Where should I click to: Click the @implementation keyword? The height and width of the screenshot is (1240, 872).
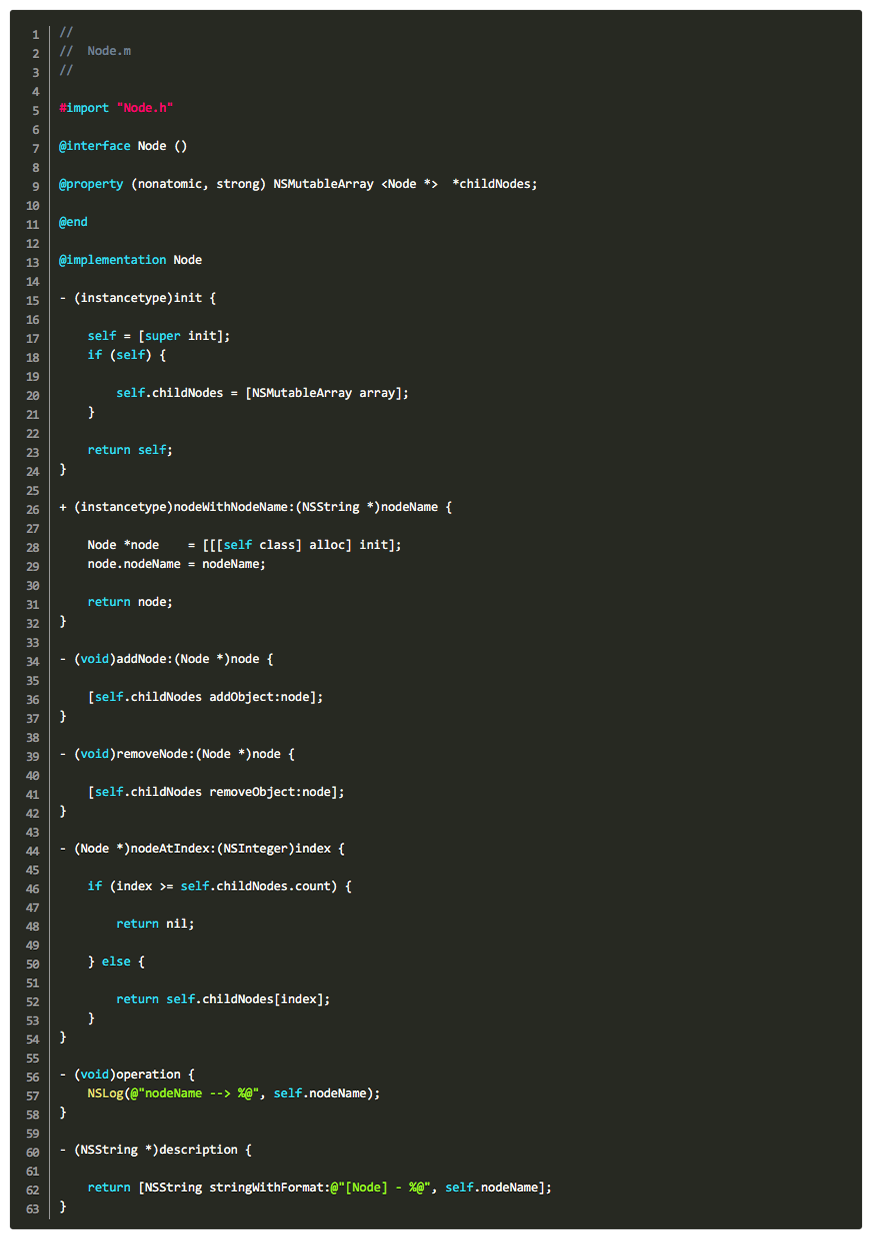[x=113, y=260]
